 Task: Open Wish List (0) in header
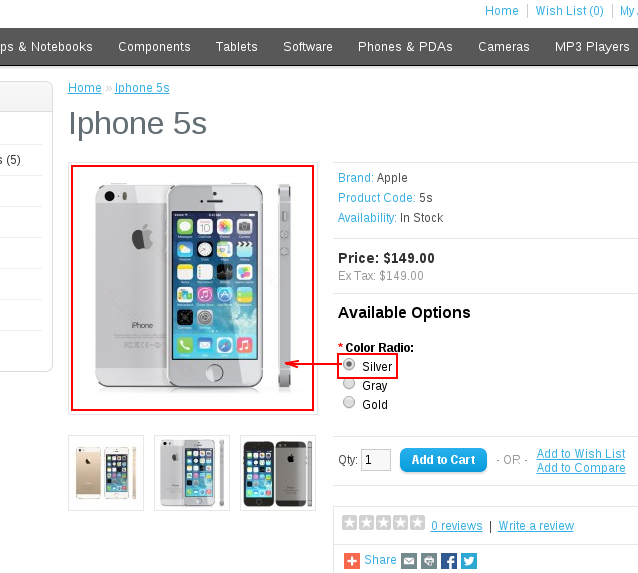569,11
